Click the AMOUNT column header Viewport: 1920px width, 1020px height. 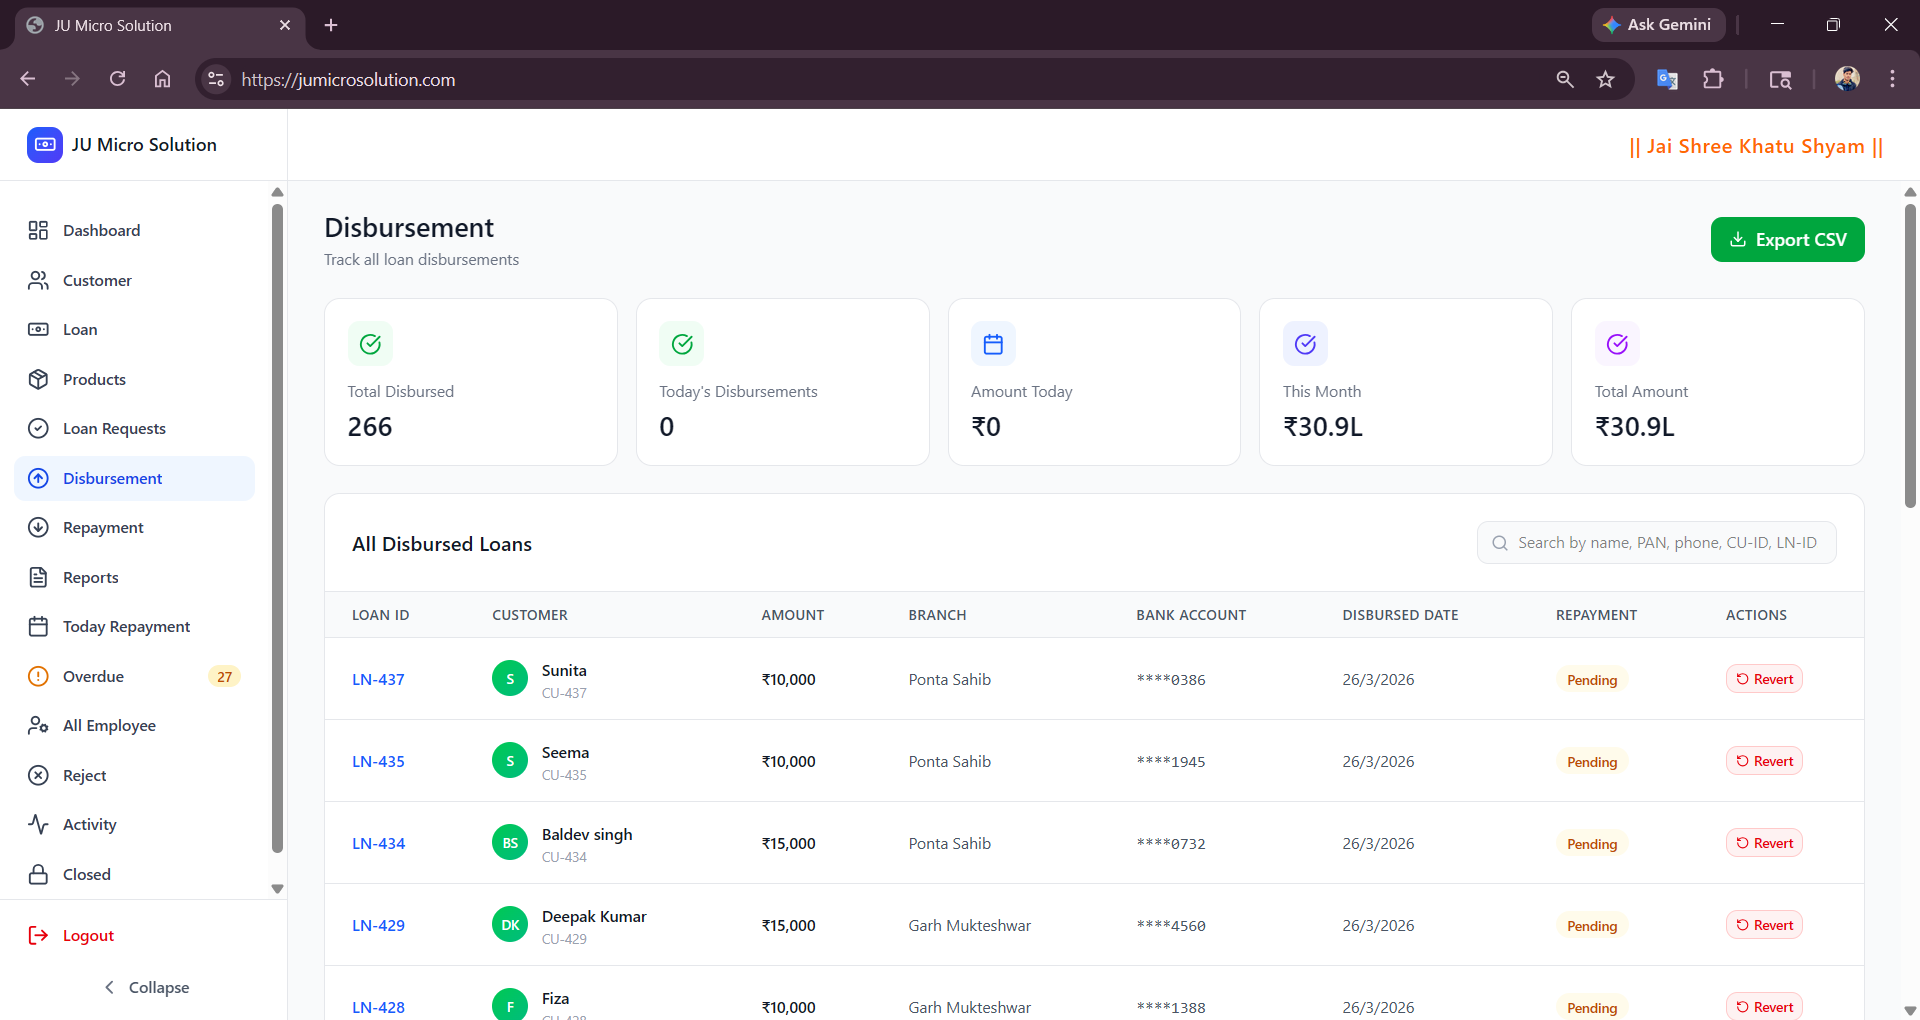pyautogui.click(x=793, y=615)
